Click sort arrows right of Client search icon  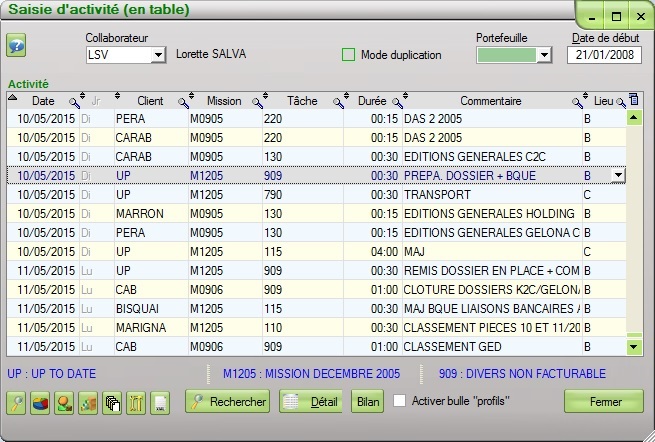pyautogui.click(x=191, y=96)
